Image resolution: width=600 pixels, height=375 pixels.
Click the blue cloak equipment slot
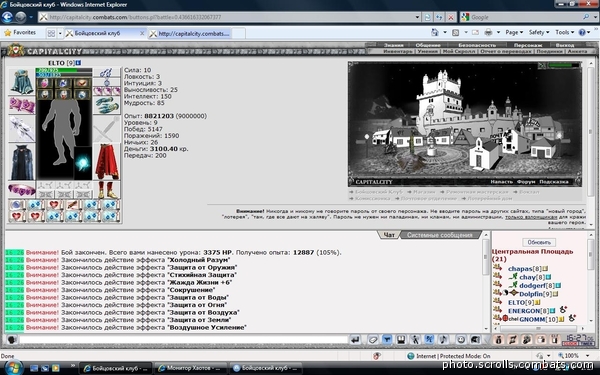(21, 162)
